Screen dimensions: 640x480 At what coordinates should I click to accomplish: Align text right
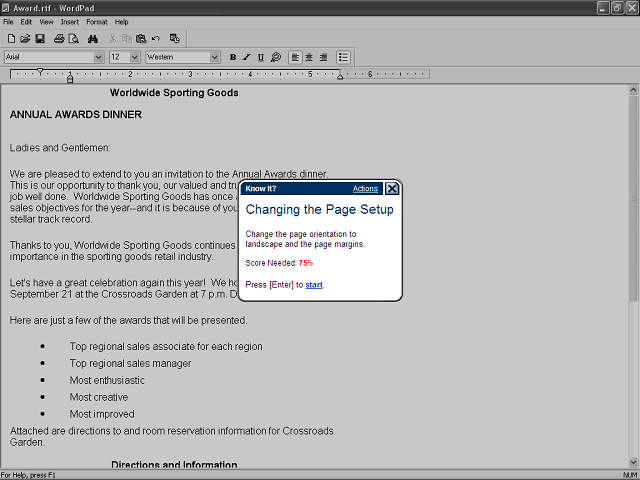[x=323, y=57]
